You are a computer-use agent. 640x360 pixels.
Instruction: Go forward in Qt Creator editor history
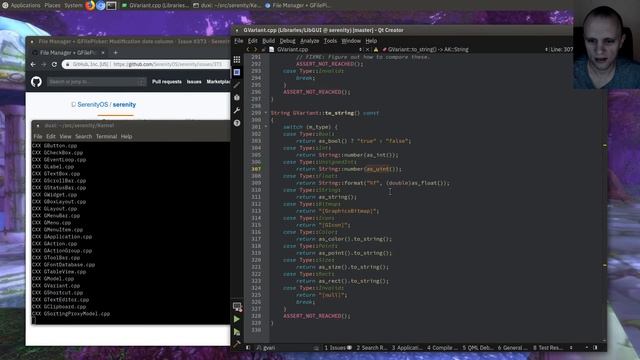click(256, 49)
